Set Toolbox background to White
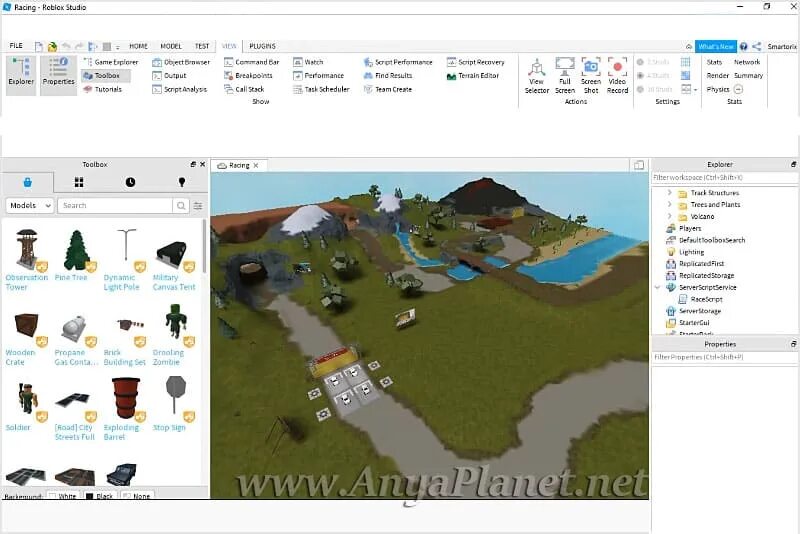 point(62,496)
